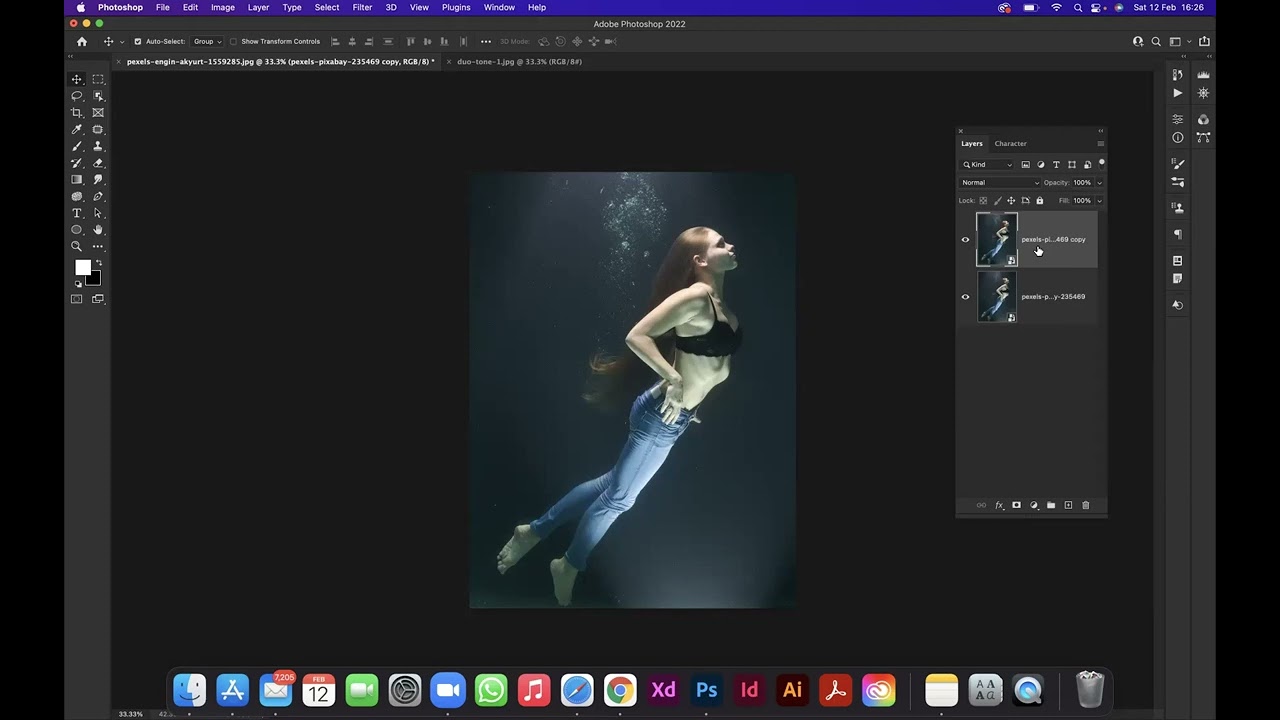Viewport: 1280px width, 720px height.
Task: Select the Hand tool
Action: 98,229
